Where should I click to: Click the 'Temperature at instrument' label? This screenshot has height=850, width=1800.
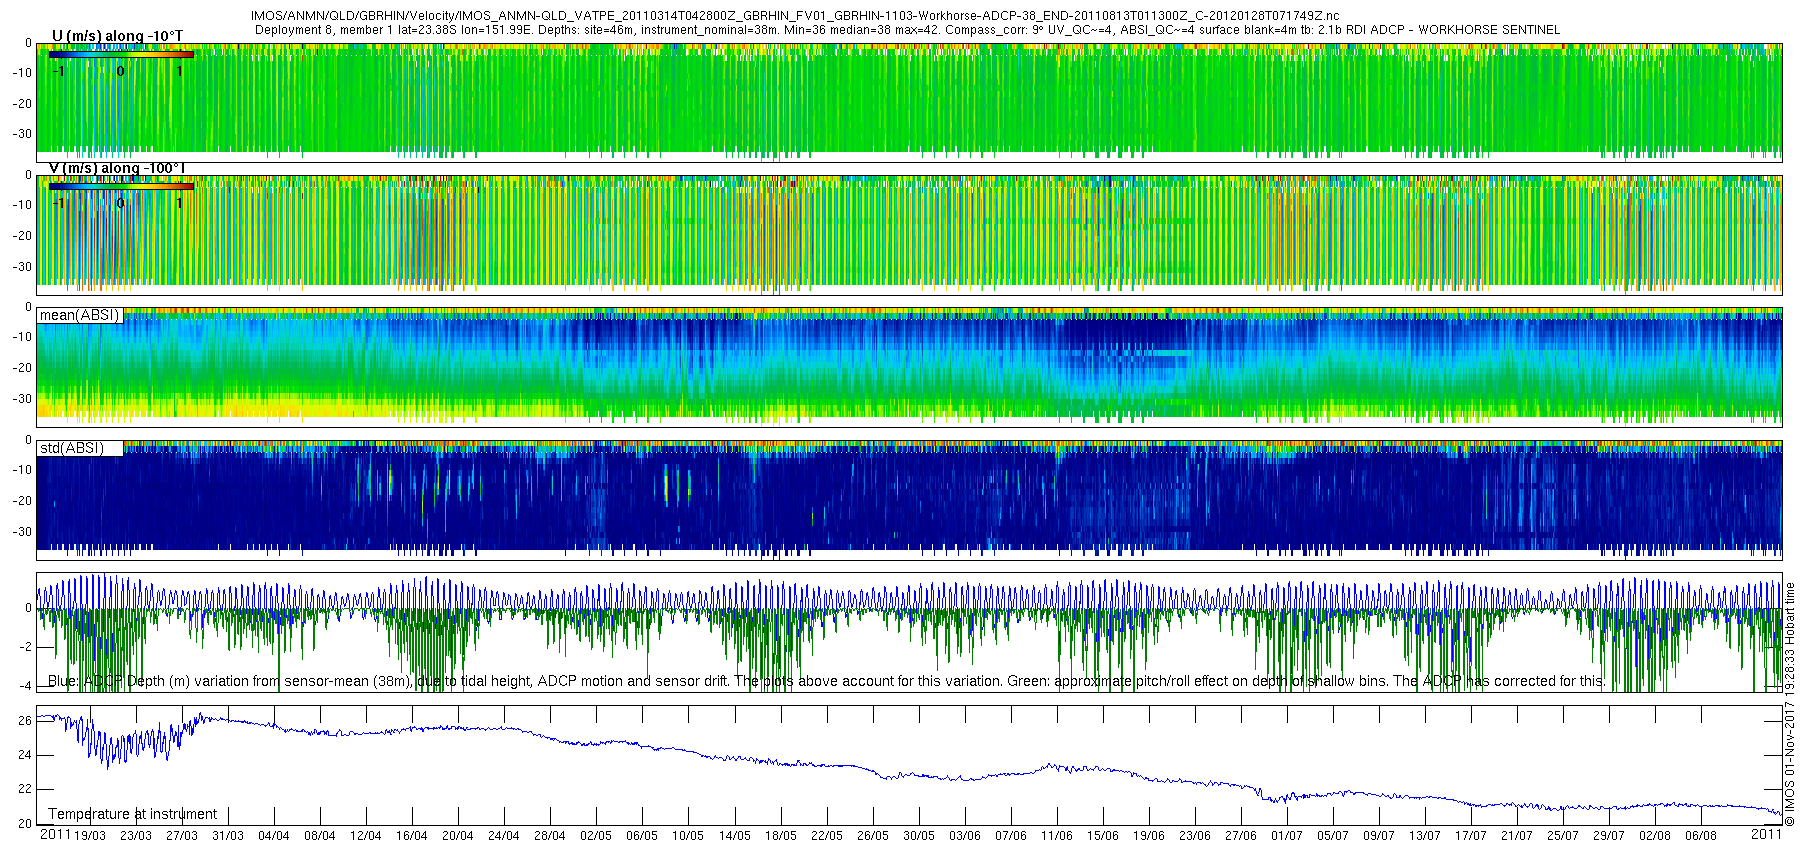point(132,814)
